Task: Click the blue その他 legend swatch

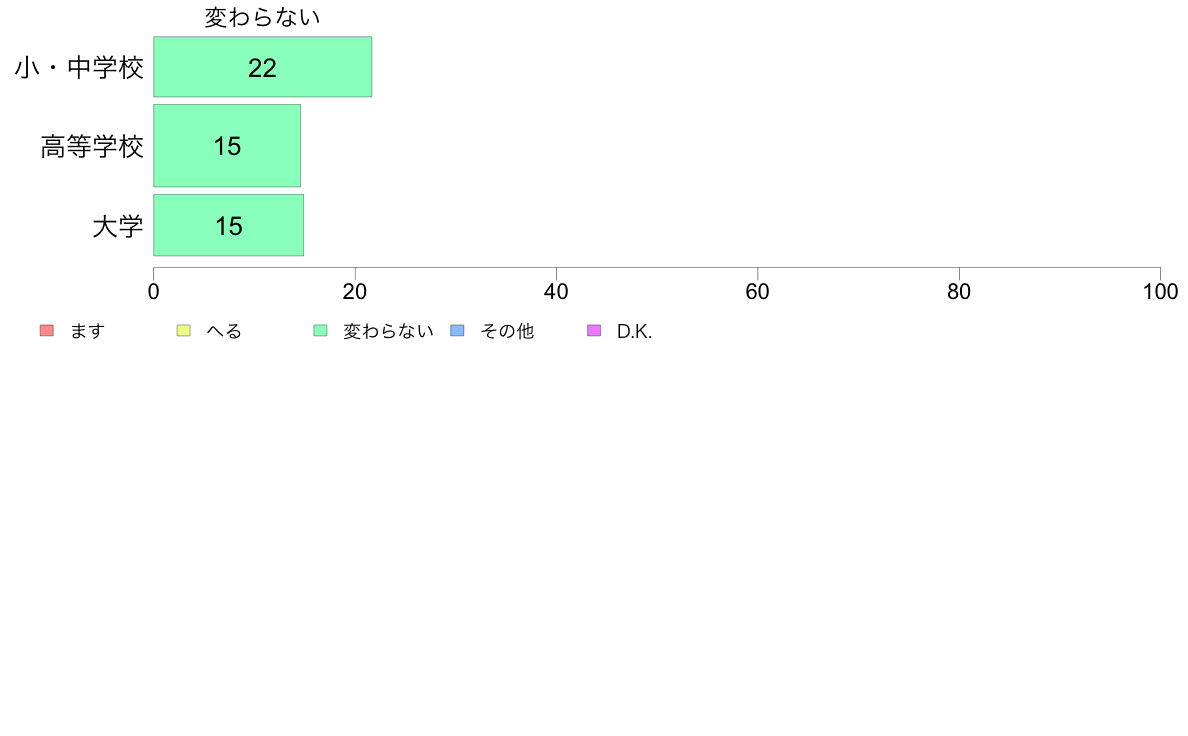Action: coord(458,330)
